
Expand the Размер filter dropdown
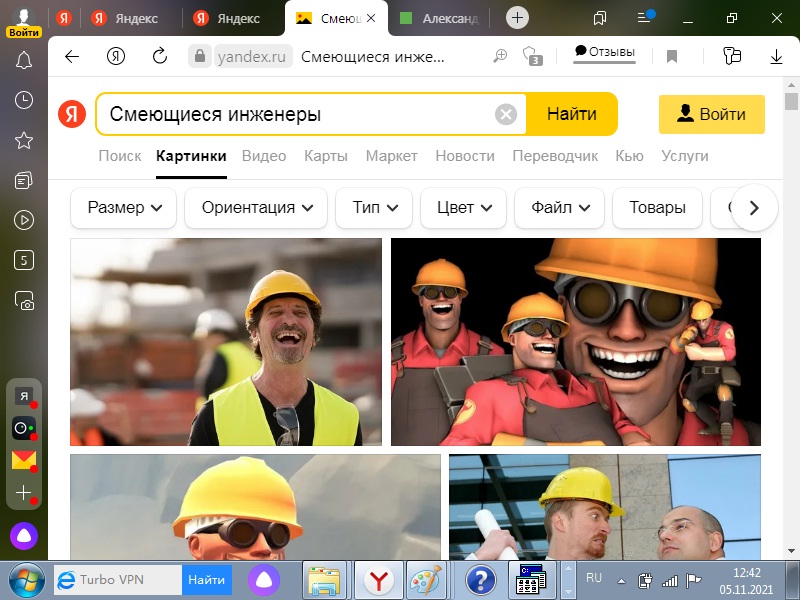pos(123,208)
